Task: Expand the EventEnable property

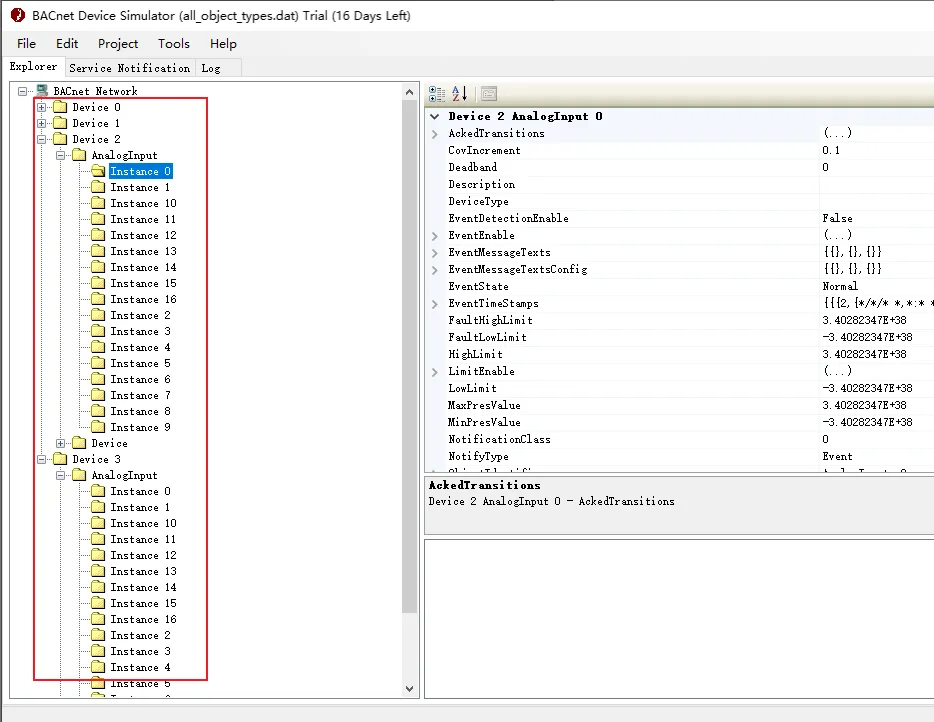Action: (435, 236)
